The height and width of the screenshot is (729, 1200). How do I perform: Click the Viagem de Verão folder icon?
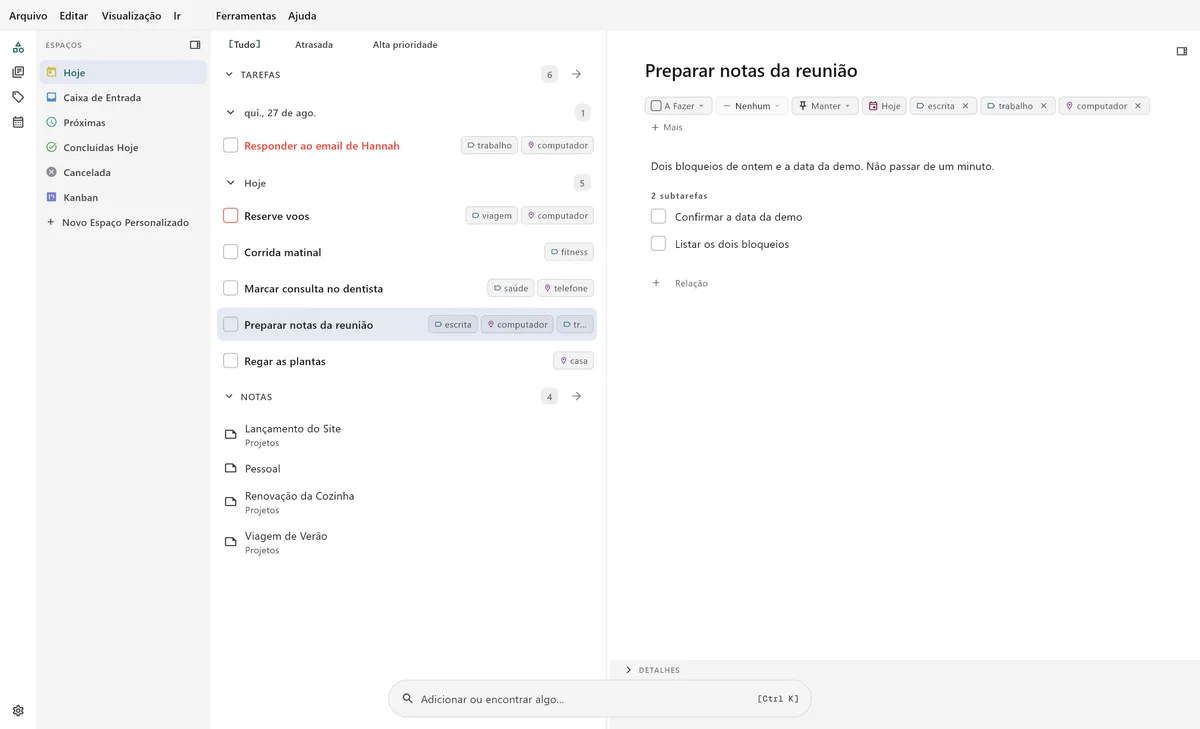[x=231, y=542]
